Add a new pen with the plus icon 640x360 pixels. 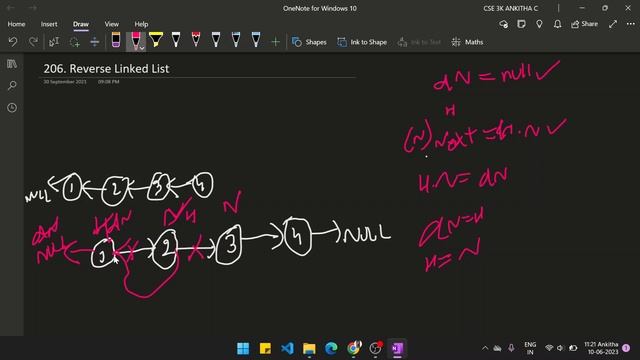pyautogui.click(x=276, y=42)
